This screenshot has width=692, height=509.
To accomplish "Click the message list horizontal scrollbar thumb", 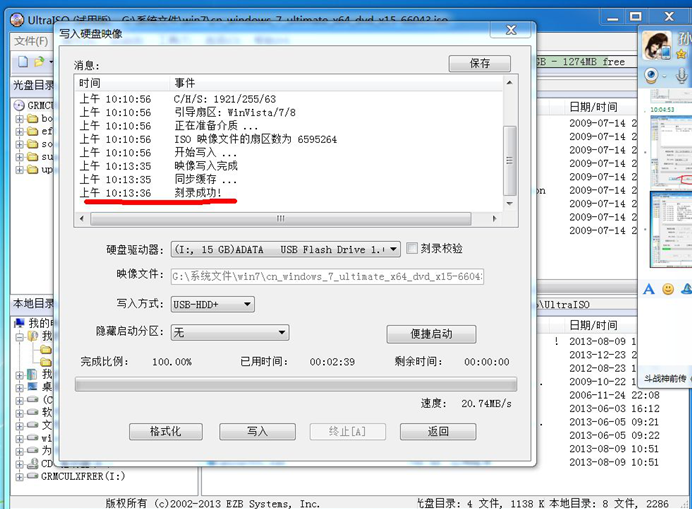I will pos(281,219).
